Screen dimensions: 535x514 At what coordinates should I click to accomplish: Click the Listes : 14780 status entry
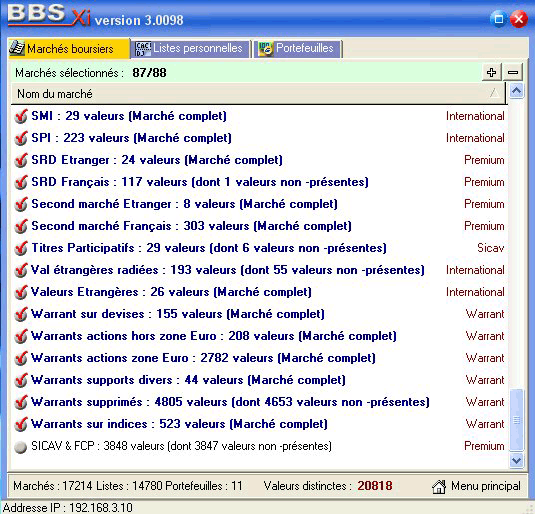tap(129, 486)
